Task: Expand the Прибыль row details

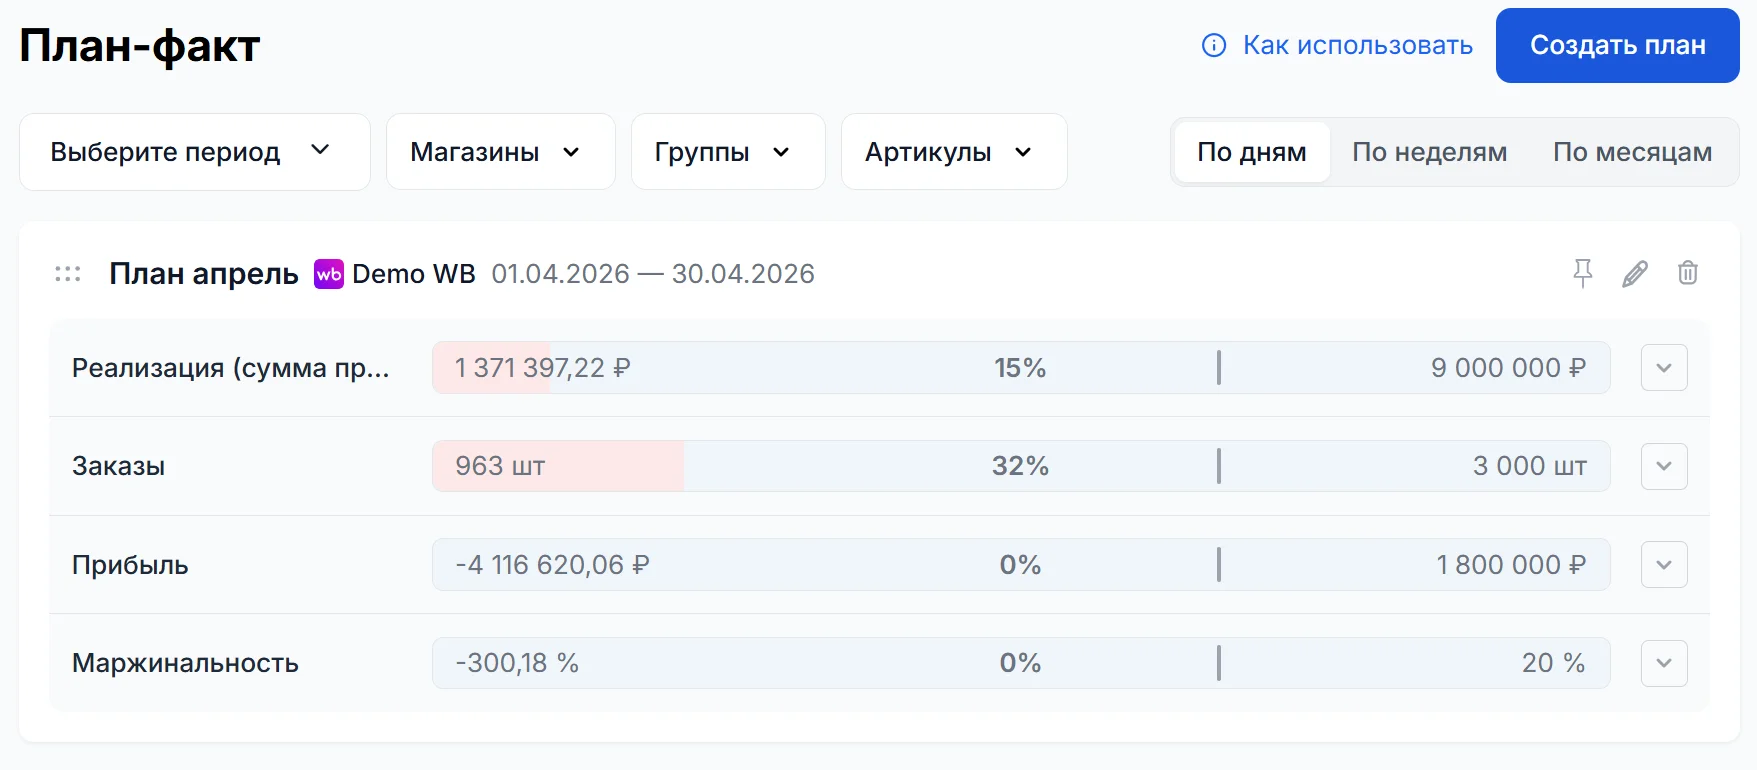Action: pos(1664,565)
